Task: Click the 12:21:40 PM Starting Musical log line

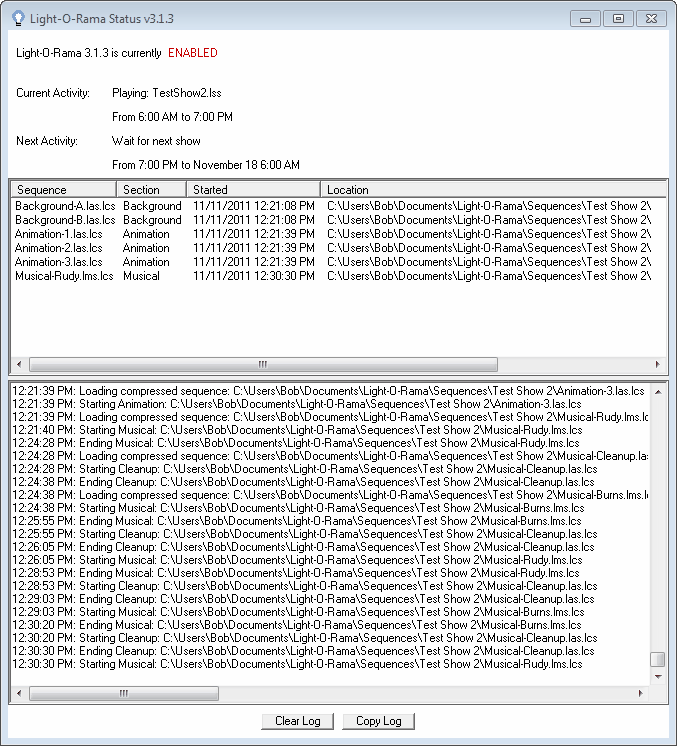Action: point(297,430)
